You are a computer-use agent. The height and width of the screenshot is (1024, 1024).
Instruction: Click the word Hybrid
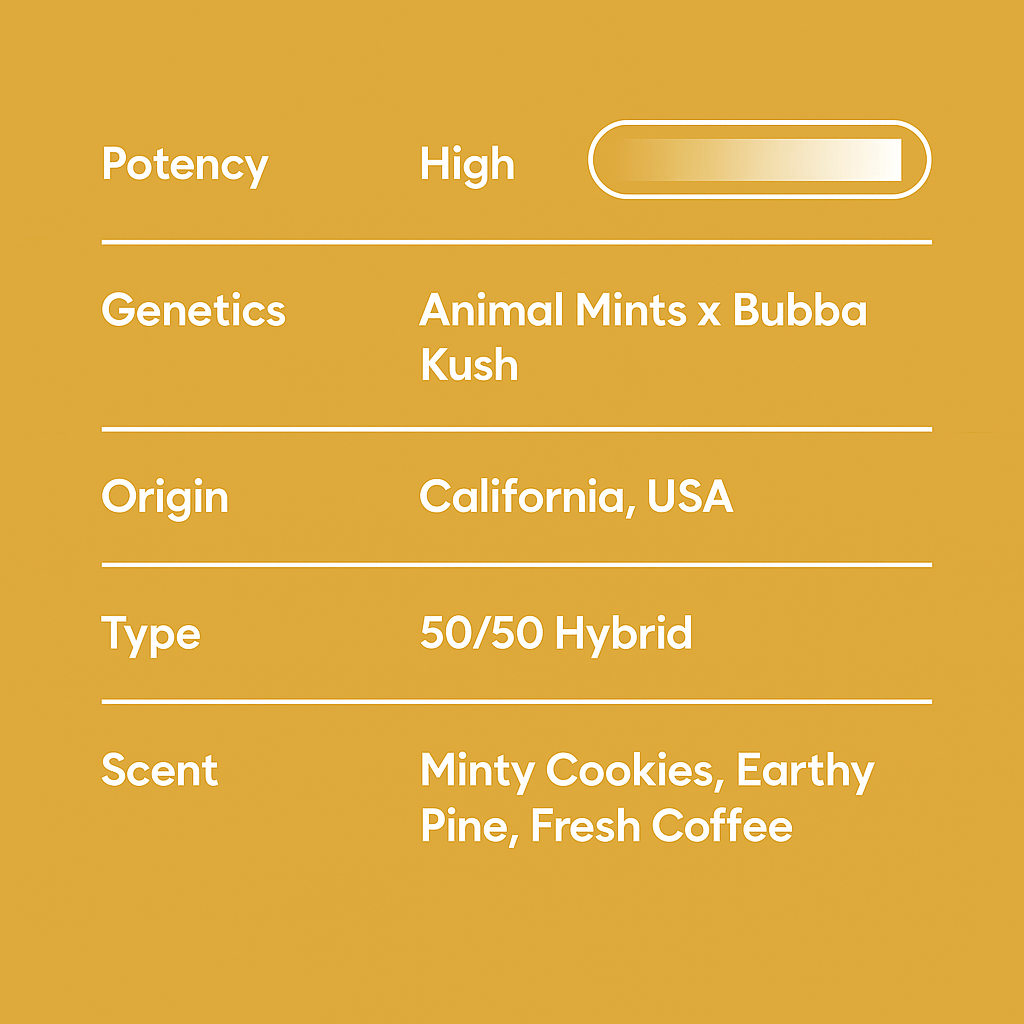623,634
